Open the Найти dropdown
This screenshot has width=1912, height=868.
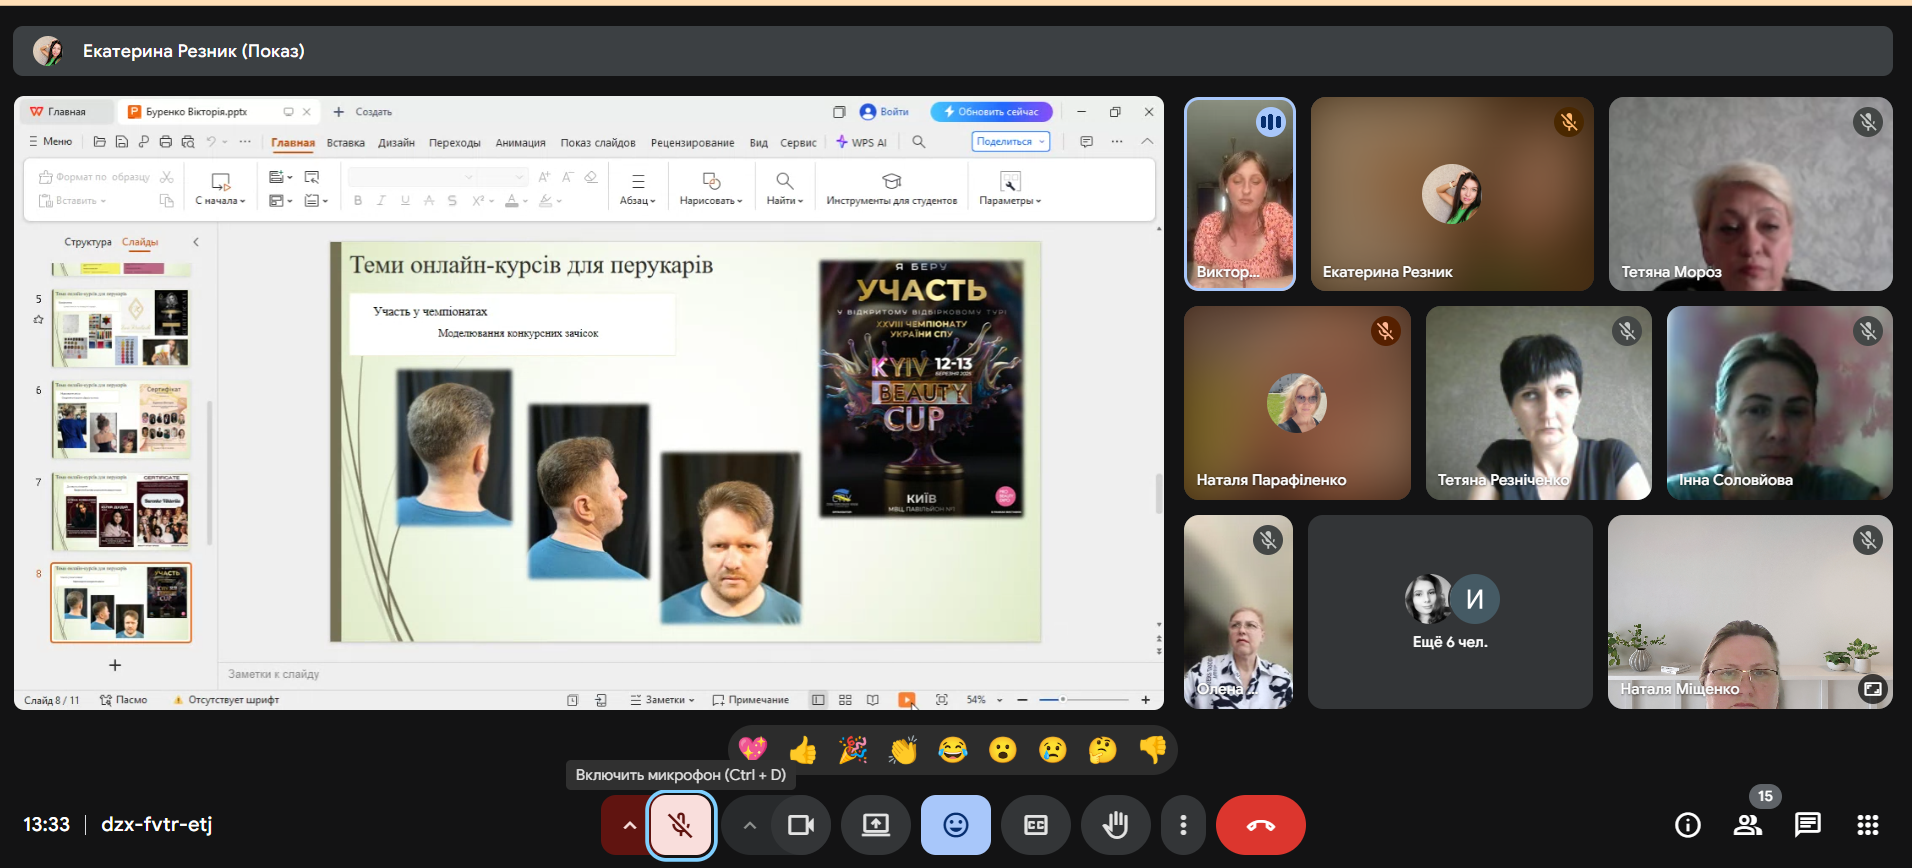click(785, 188)
